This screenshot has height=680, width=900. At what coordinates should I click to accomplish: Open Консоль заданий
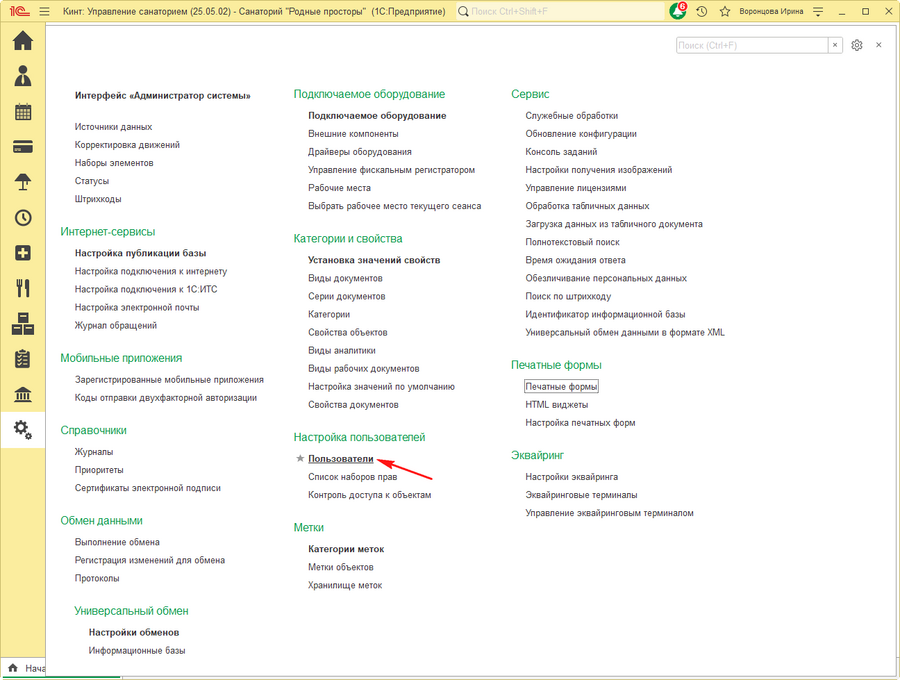coord(561,152)
